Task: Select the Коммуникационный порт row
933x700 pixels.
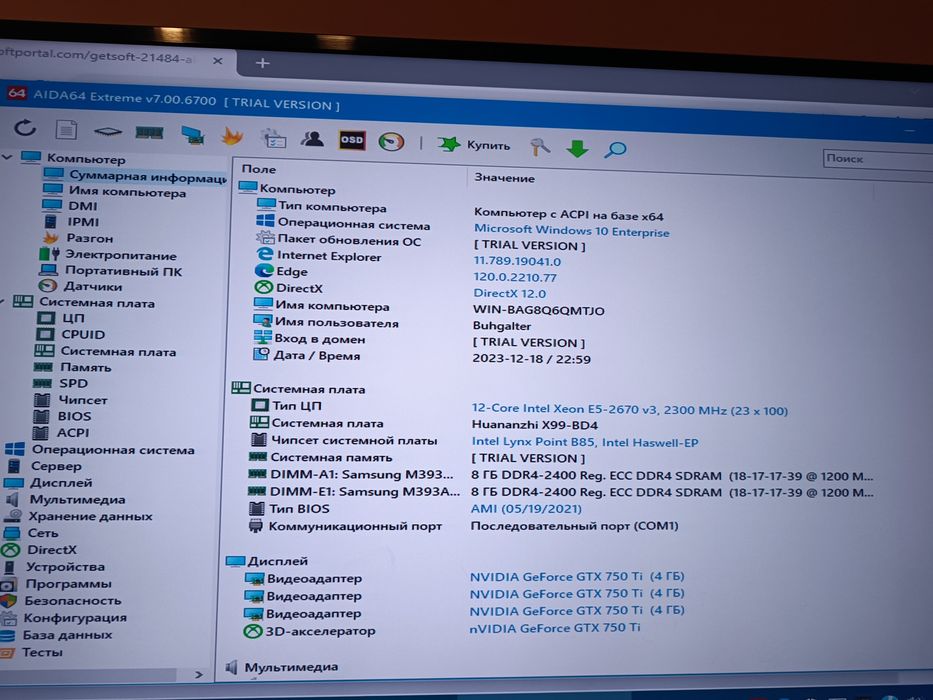Action: (x=464, y=526)
